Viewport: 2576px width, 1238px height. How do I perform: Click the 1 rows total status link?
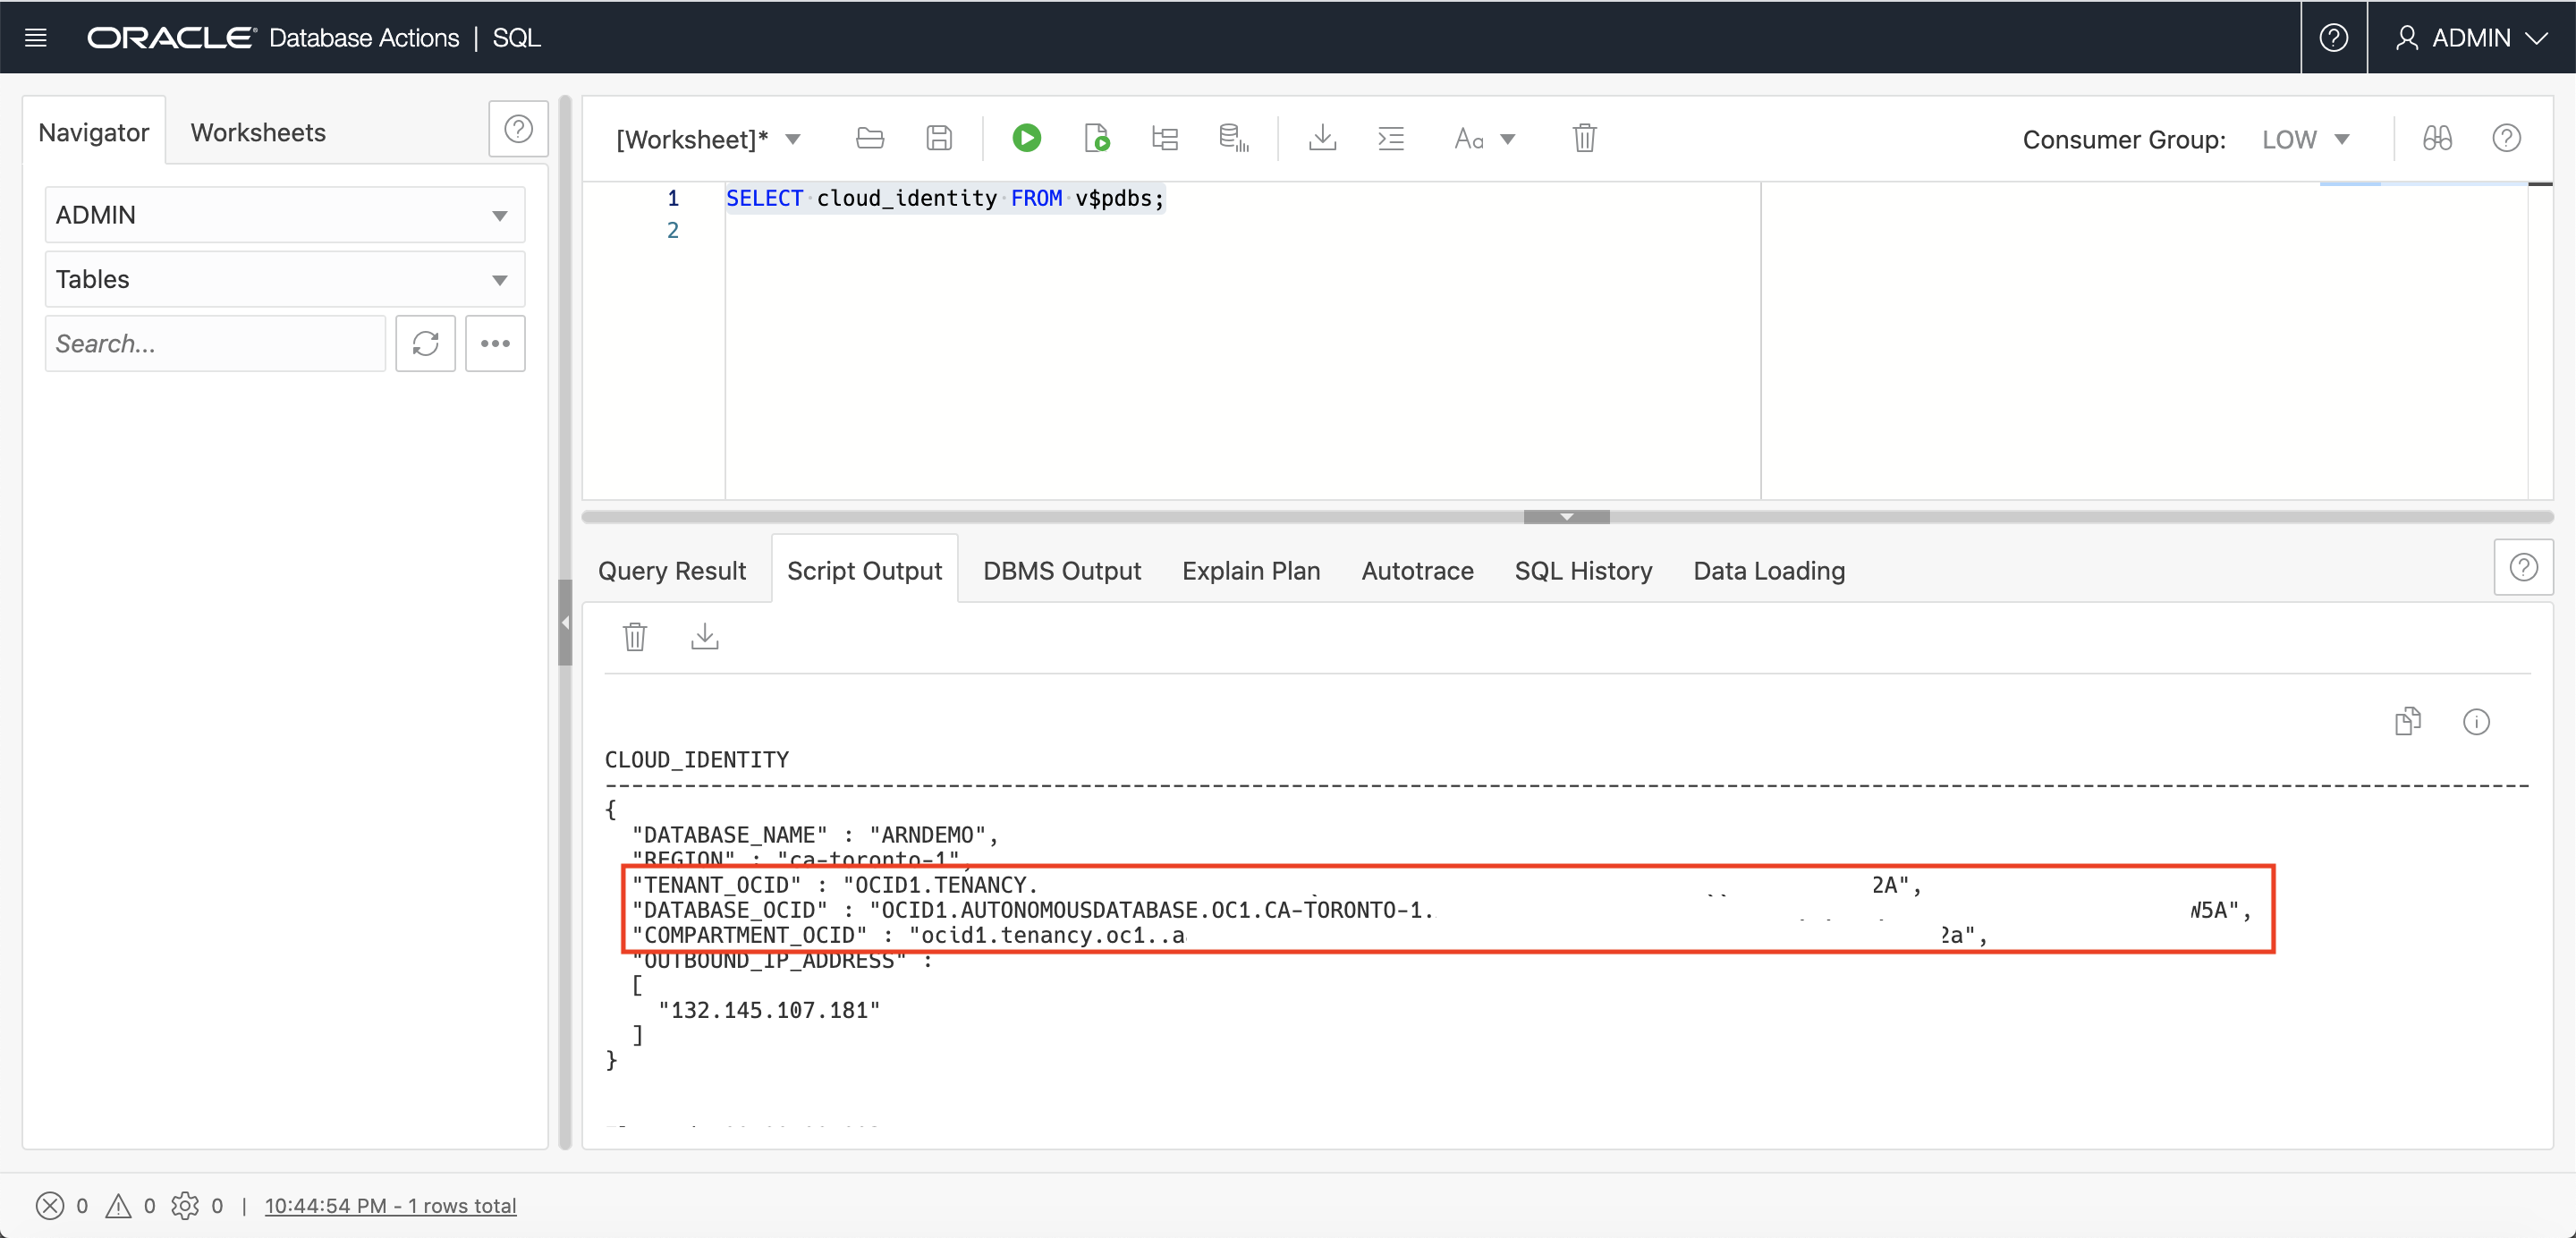pos(390,1205)
